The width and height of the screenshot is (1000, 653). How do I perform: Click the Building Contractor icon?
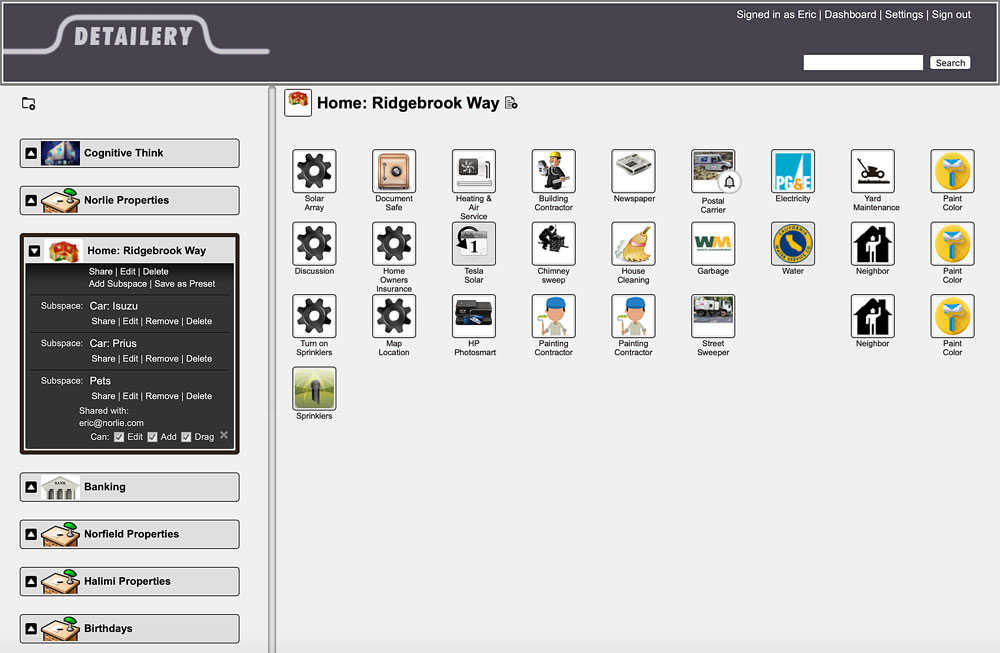point(553,171)
